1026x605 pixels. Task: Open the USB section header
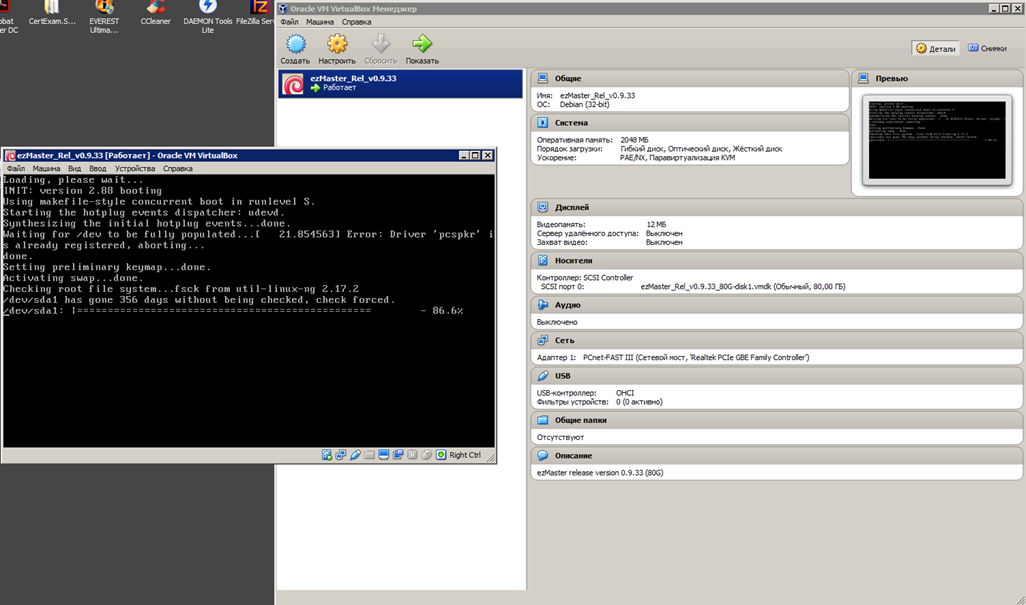tap(777, 376)
